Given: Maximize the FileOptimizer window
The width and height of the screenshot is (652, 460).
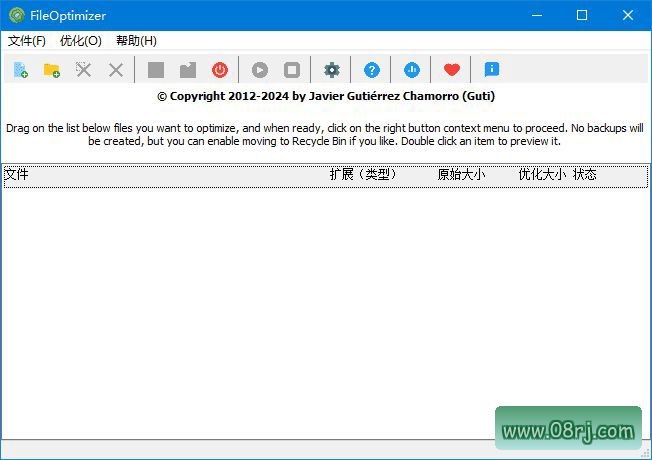Looking at the screenshot, I should [582, 15].
